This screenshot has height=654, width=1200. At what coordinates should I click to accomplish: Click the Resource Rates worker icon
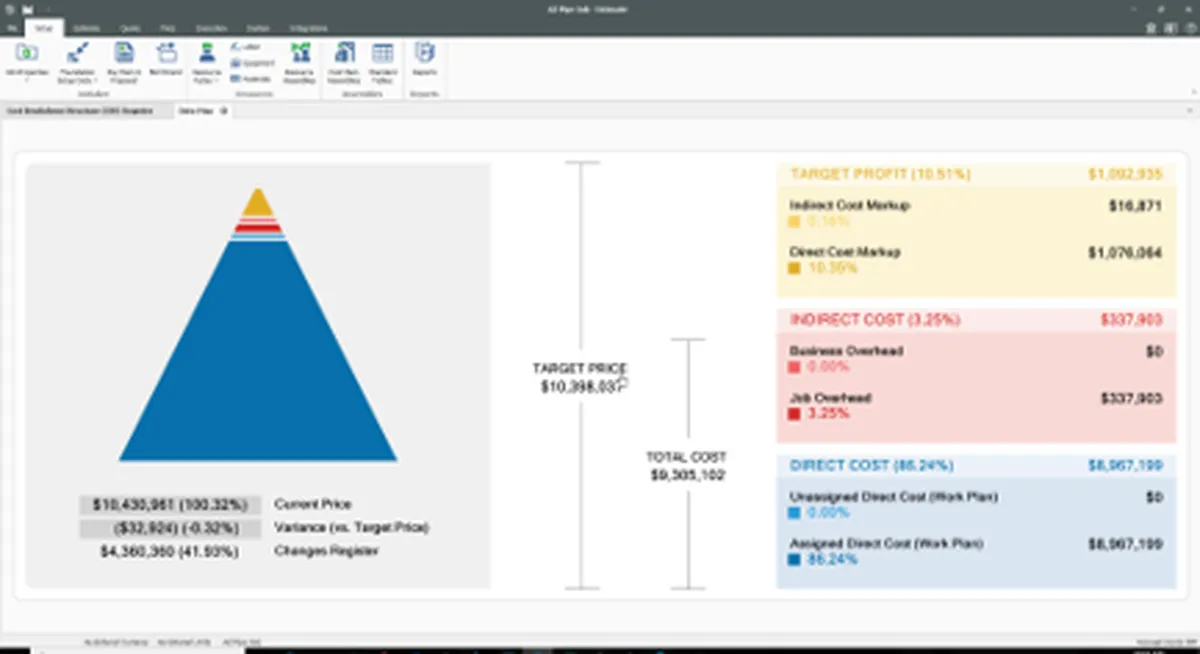point(207,53)
